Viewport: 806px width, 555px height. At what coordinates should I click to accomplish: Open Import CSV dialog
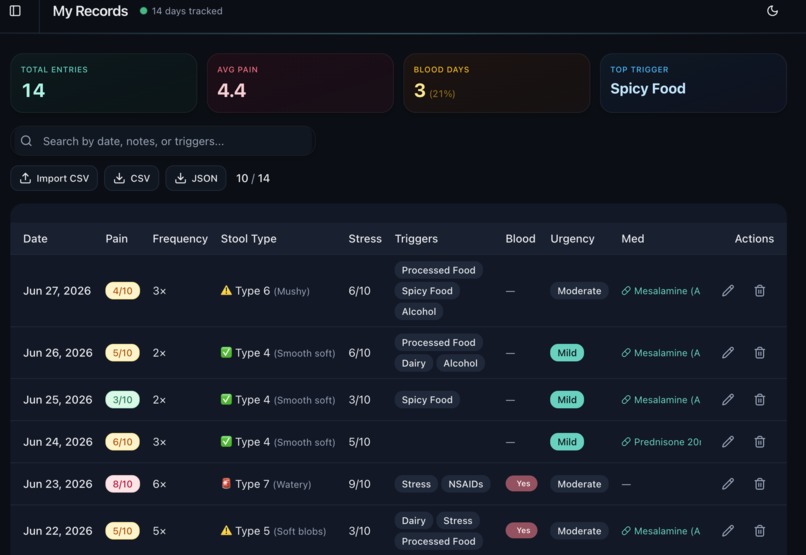coord(54,178)
